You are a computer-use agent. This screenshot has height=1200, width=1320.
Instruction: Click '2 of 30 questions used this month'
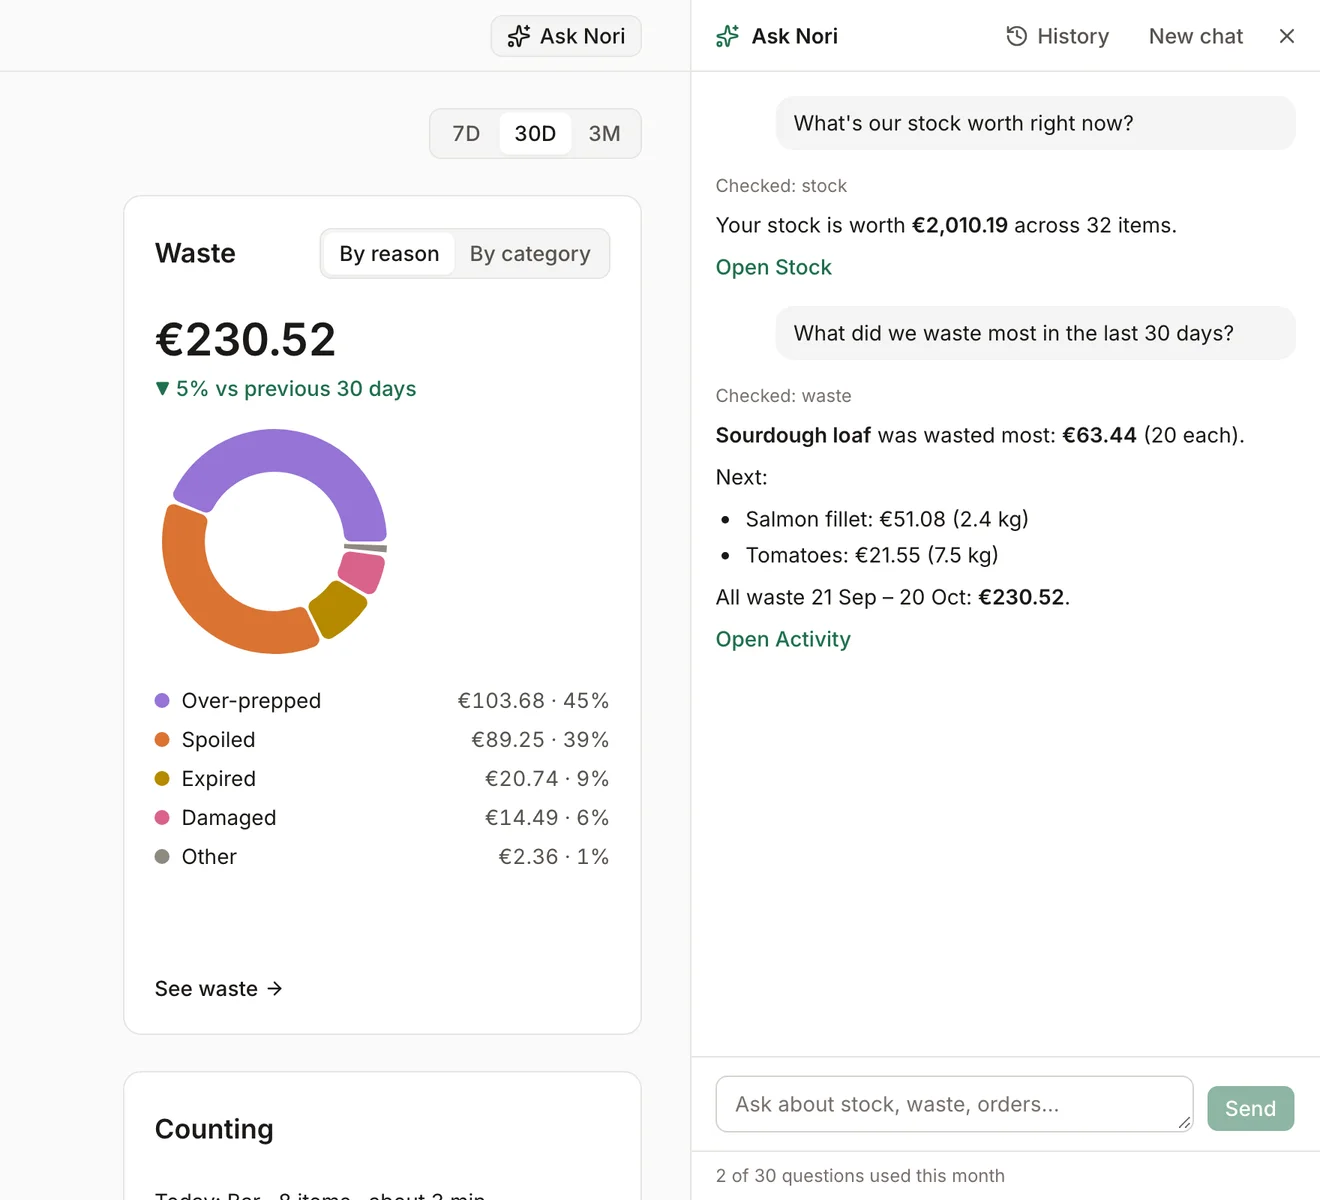[x=860, y=1176]
